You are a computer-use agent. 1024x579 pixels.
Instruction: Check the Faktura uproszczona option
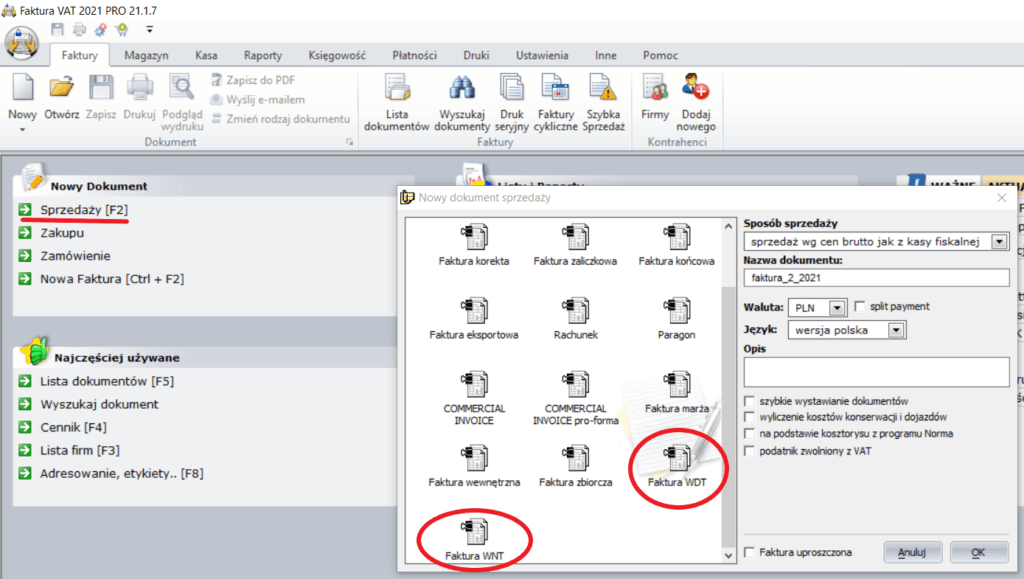[x=750, y=553]
